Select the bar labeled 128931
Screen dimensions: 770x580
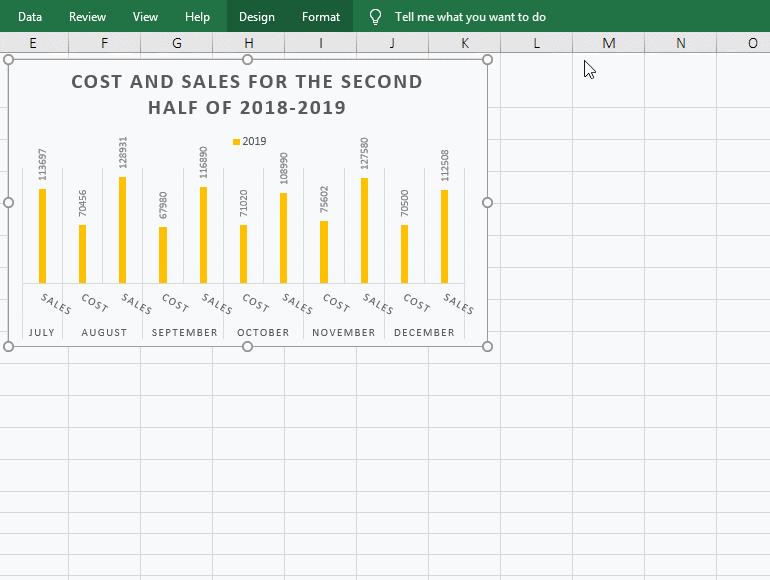[x=123, y=230]
